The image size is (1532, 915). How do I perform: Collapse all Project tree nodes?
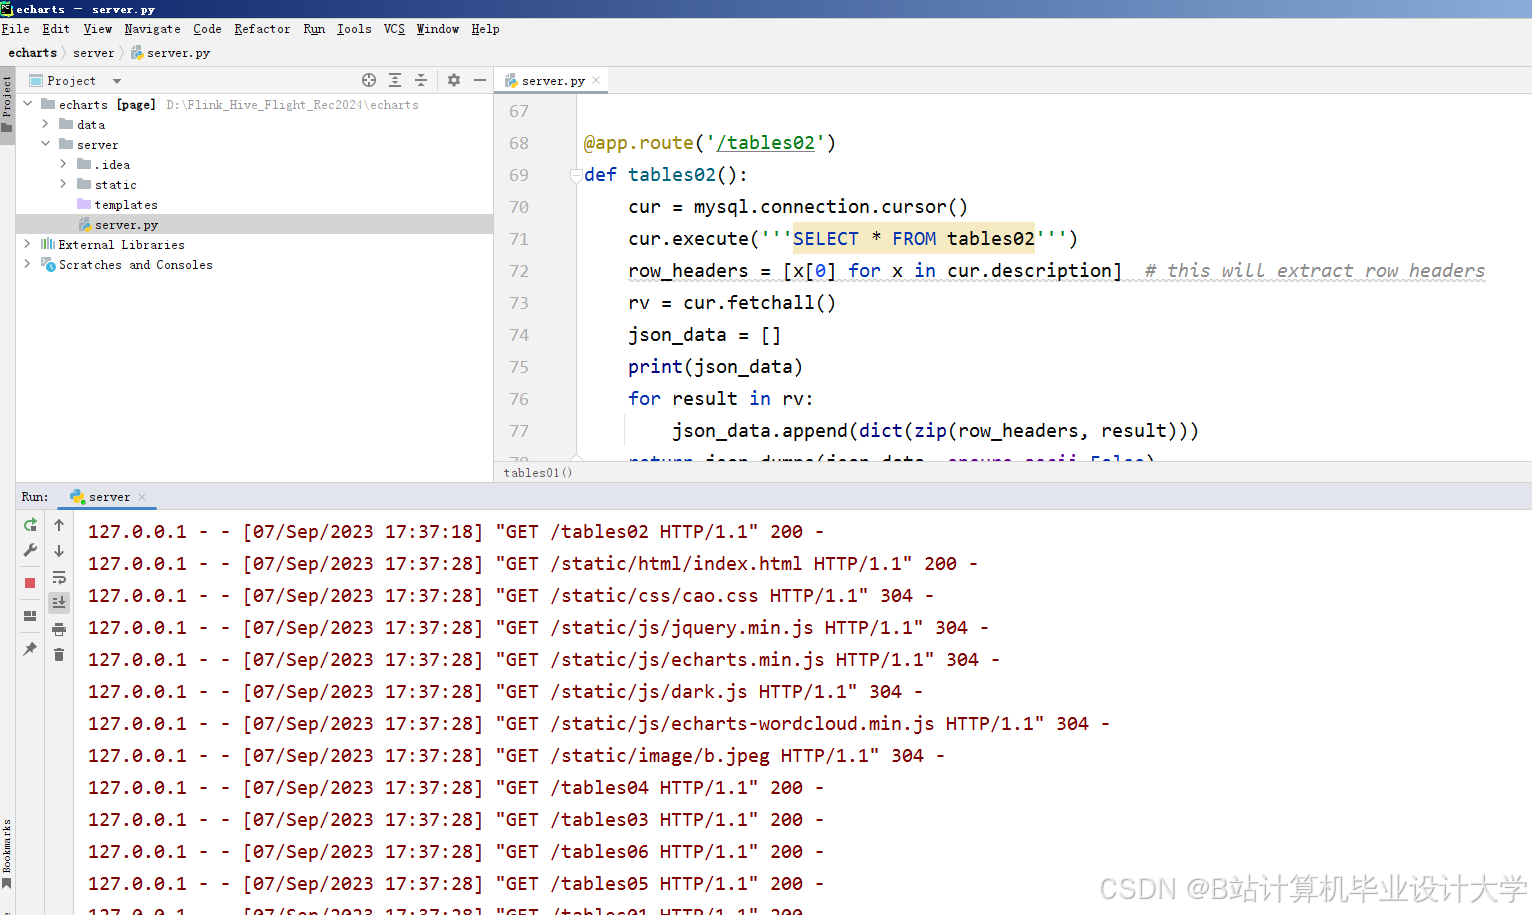[421, 80]
